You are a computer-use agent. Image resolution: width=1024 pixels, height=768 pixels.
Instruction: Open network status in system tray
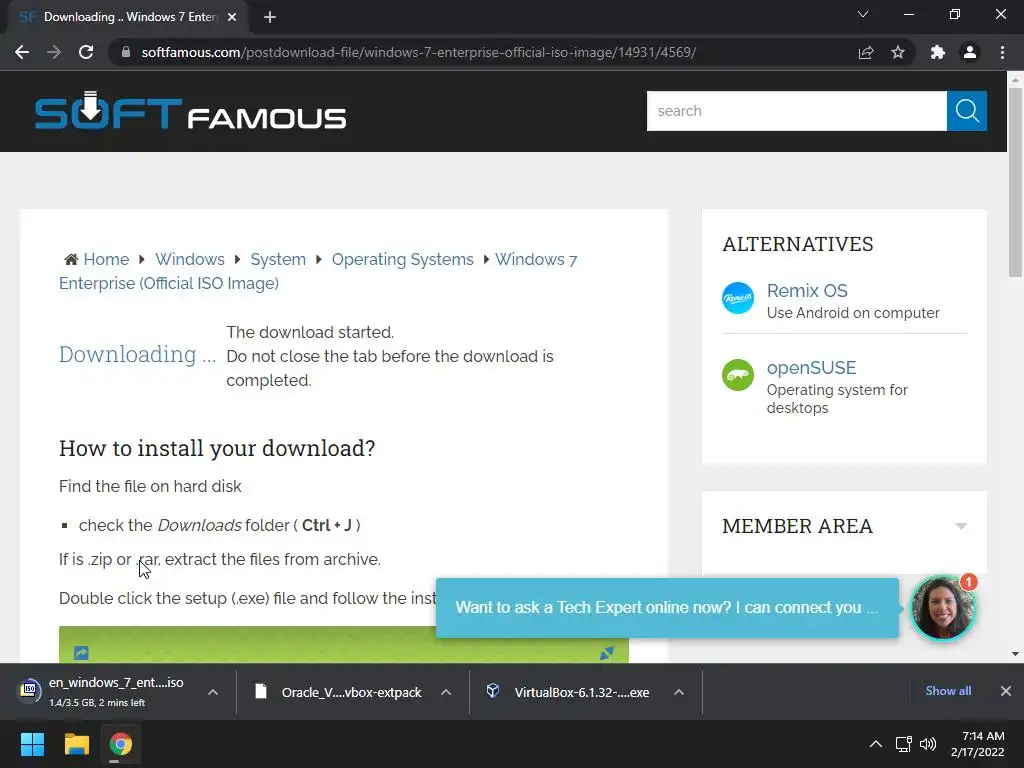click(x=903, y=744)
